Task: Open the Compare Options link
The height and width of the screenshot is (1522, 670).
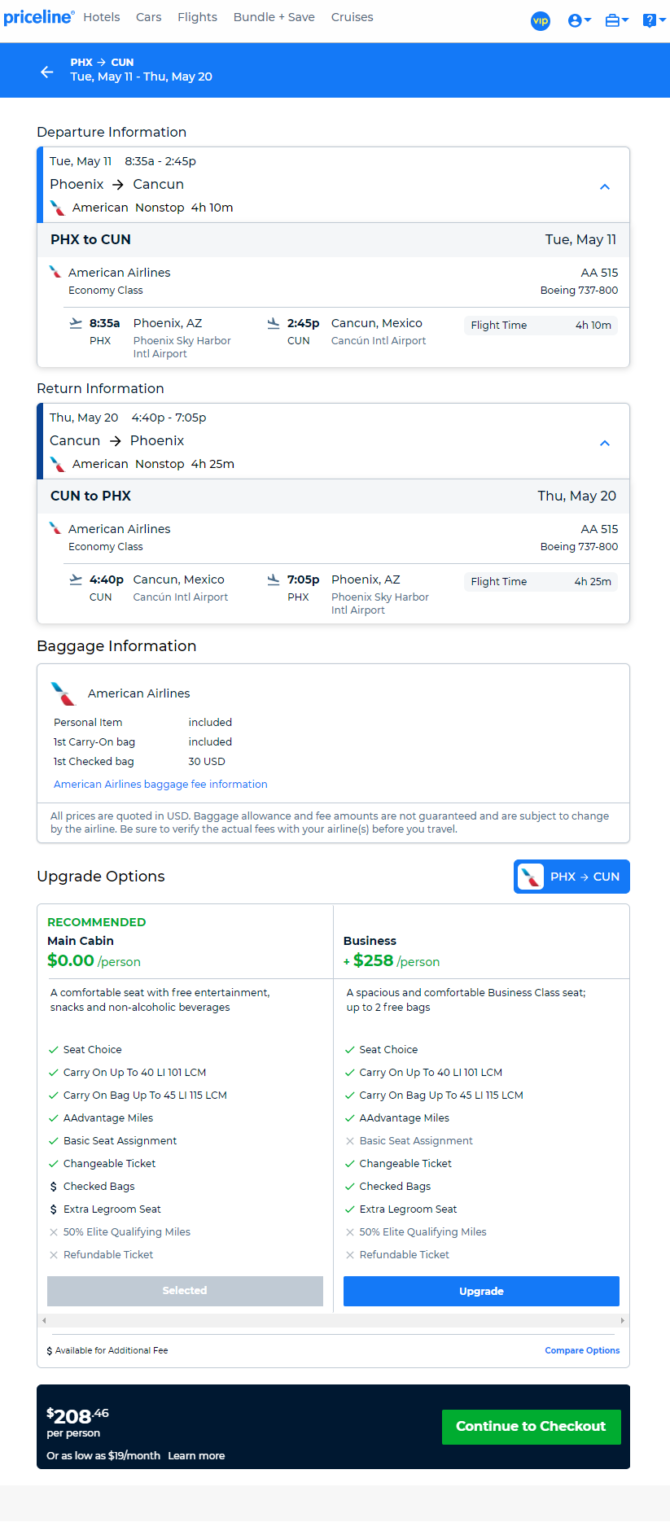Action: click(582, 1350)
